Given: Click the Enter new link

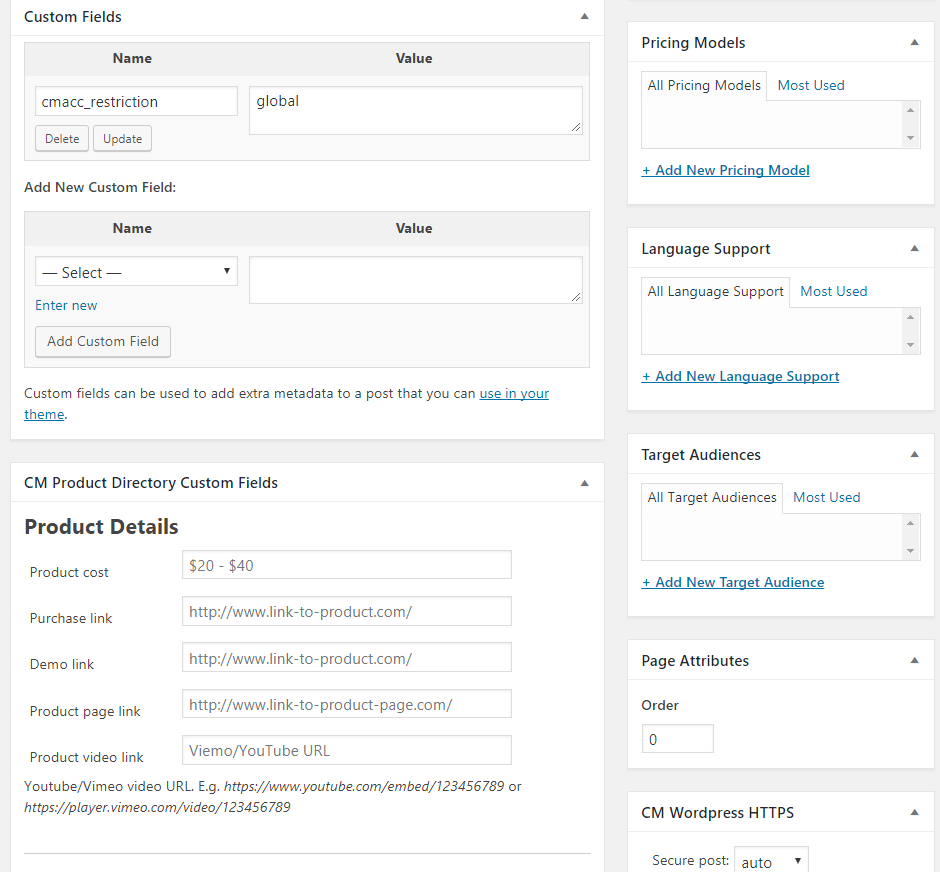Looking at the screenshot, I should point(66,306).
